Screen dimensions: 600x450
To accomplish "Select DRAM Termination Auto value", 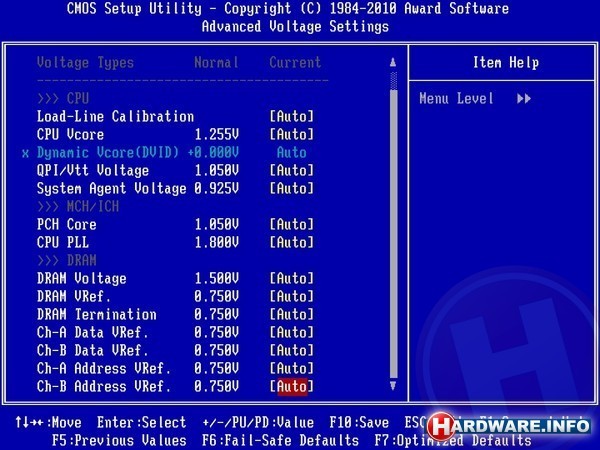I will point(292,314).
